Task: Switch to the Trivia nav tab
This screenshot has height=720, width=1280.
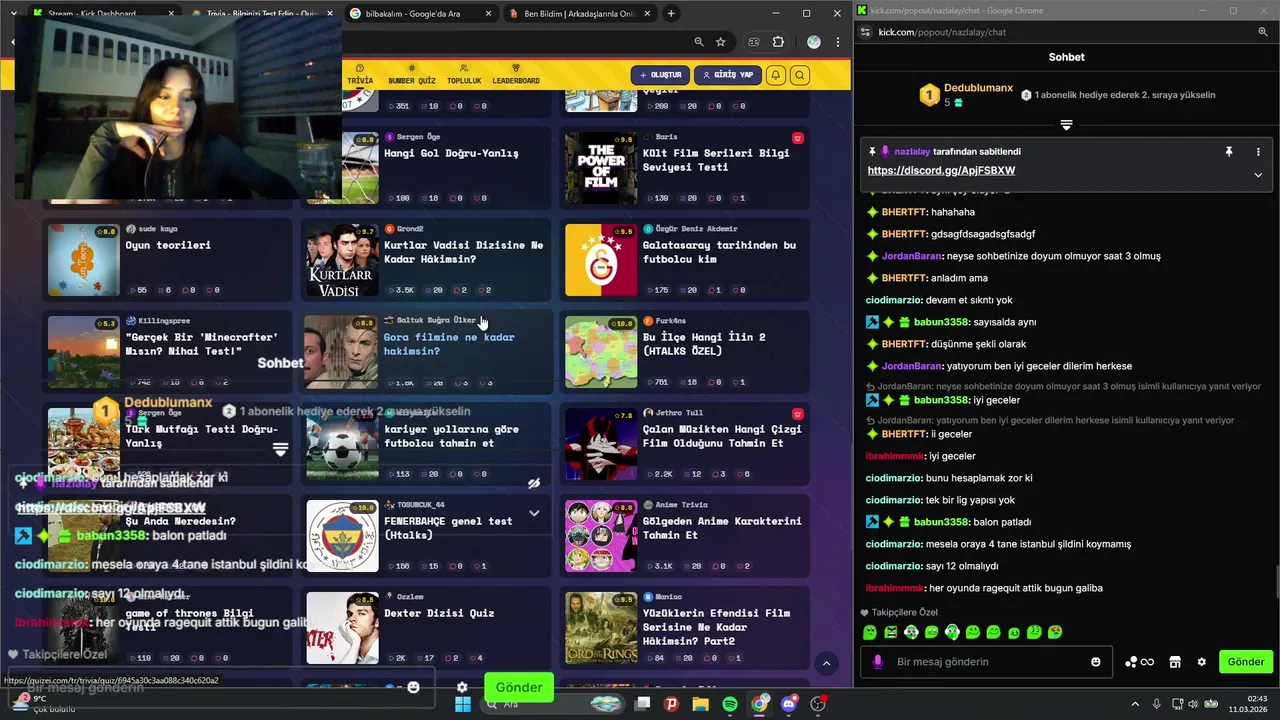Action: click(x=360, y=76)
